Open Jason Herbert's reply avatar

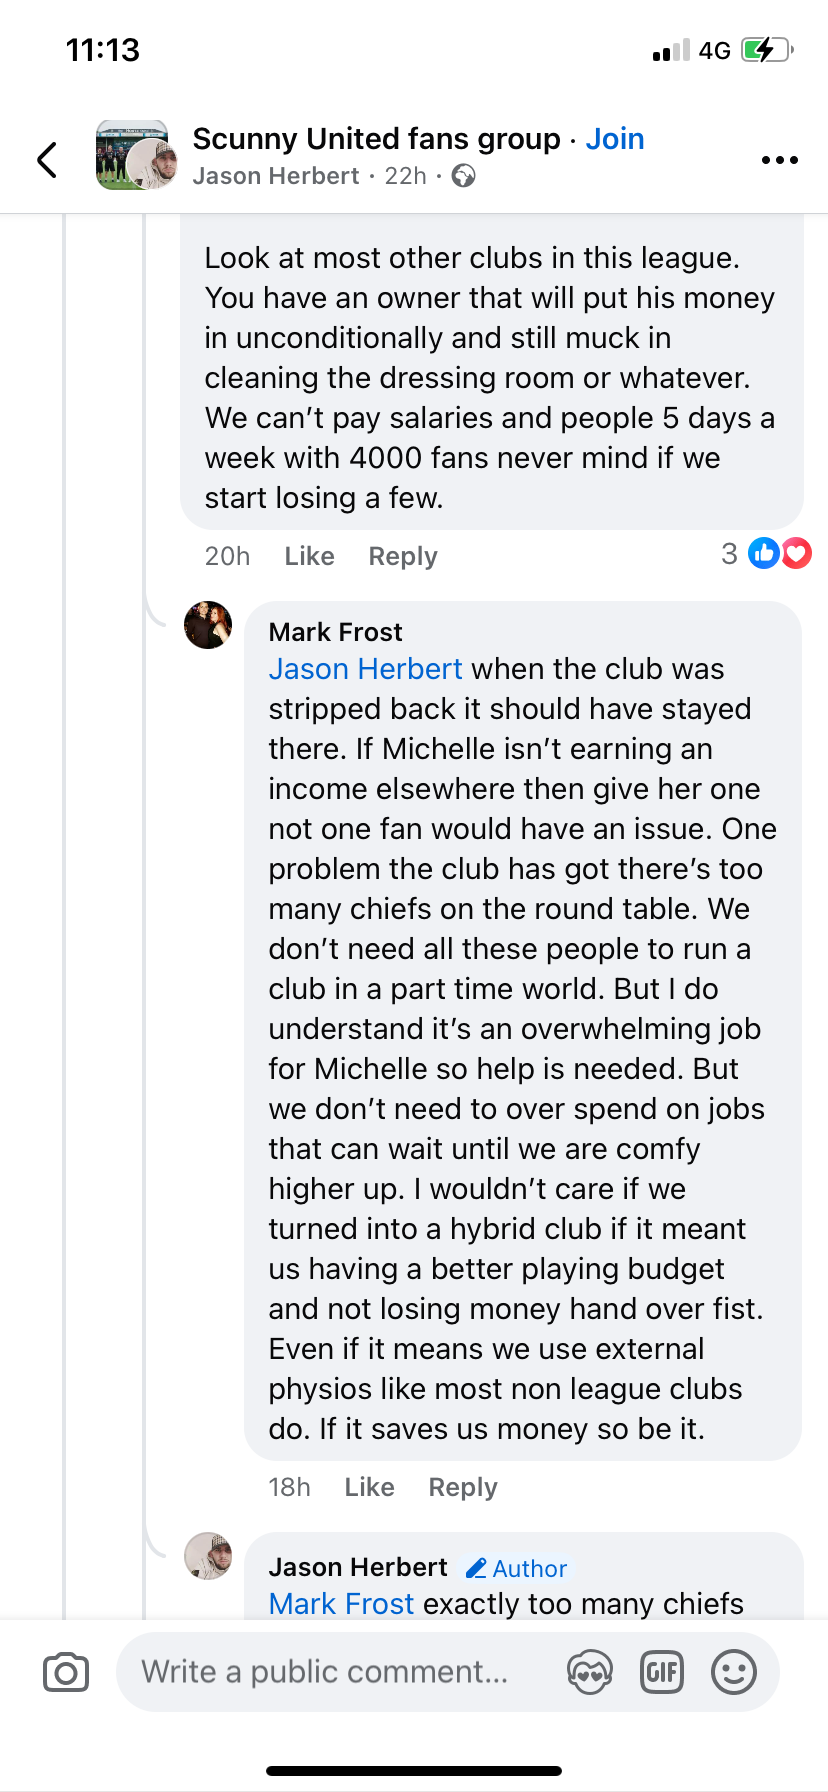[208, 1556]
